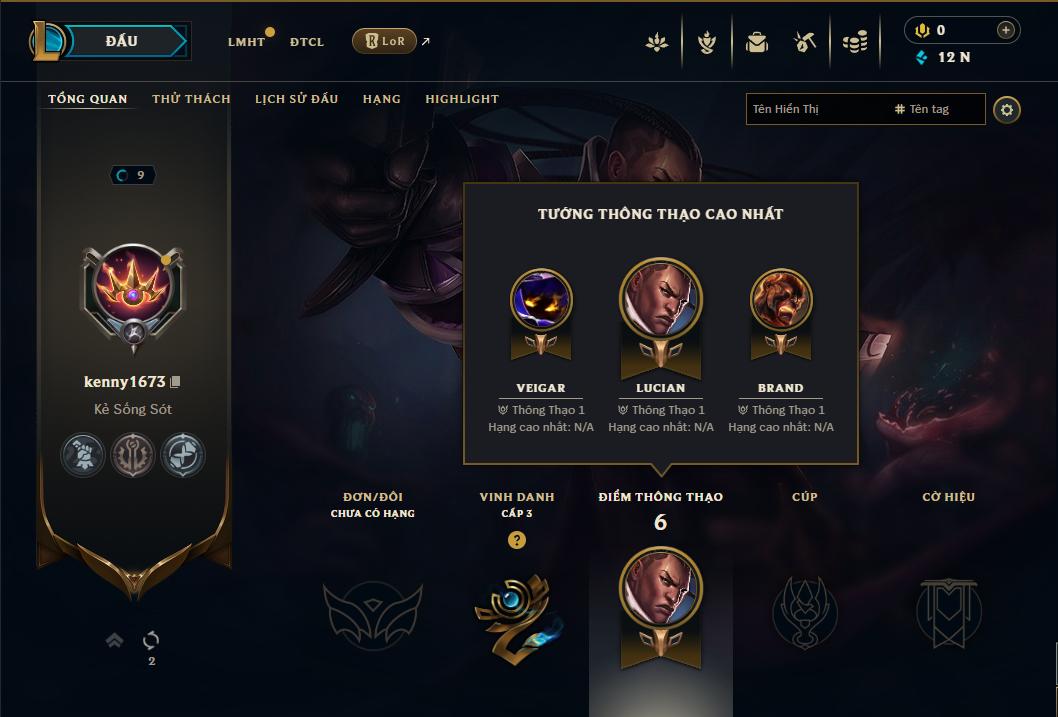Open profile settings gear icon

coord(1007,110)
